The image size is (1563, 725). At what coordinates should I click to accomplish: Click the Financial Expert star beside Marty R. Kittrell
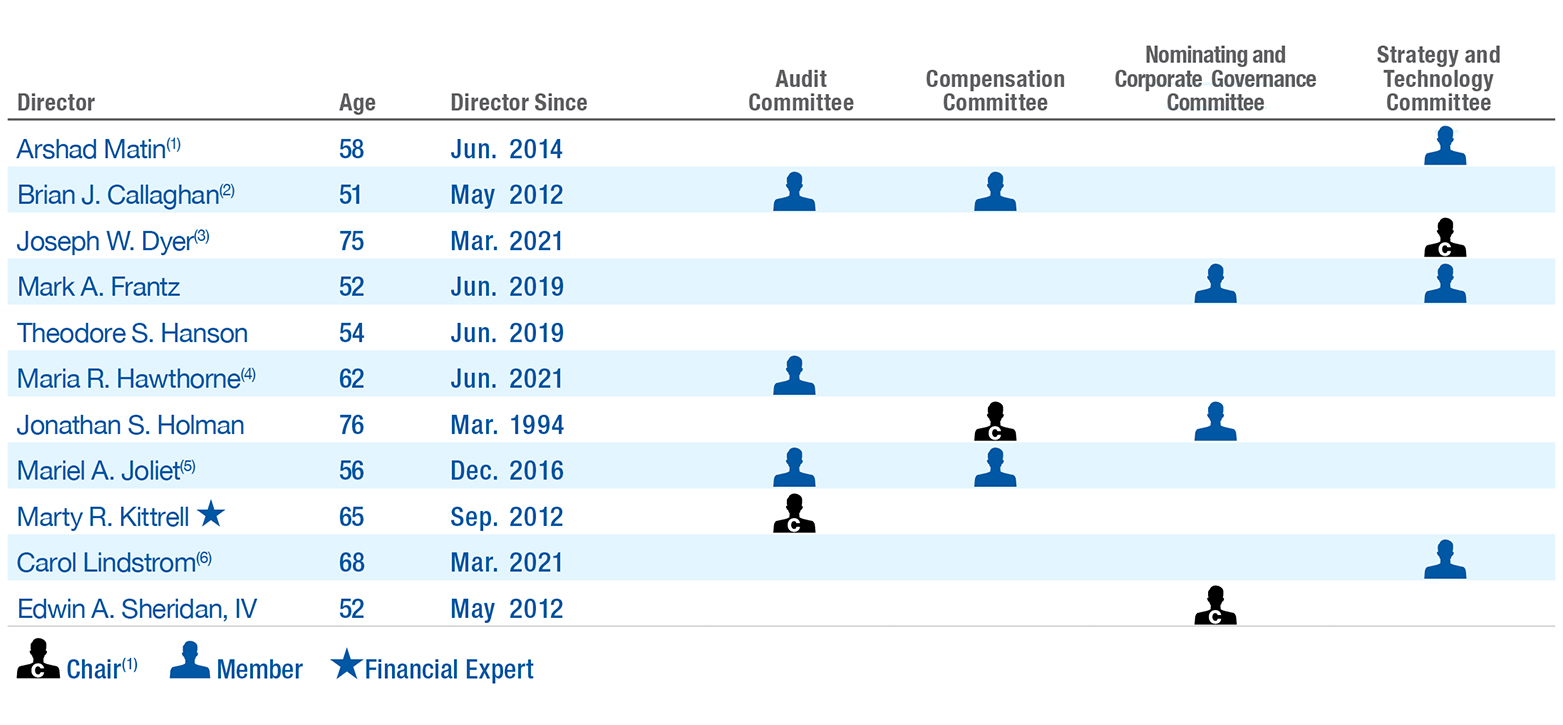pos(210,515)
